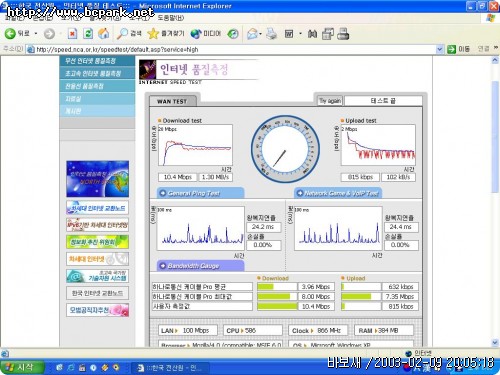This screenshot has width=500, height=375.
Task: Select the WAN TEST tab
Action: pyautogui.click(x=172, y=101)
